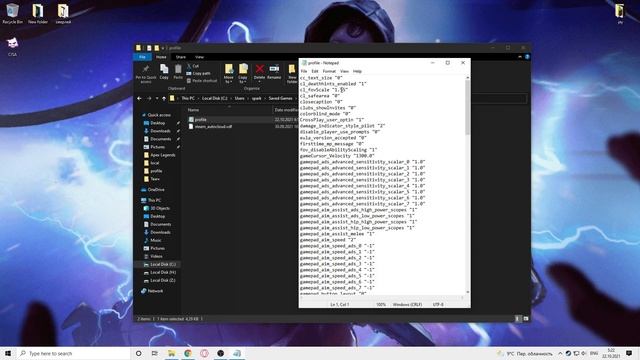The image size is (640, 360).
Task: Click the New folder ribbon icon
Action: click(292, 73)
